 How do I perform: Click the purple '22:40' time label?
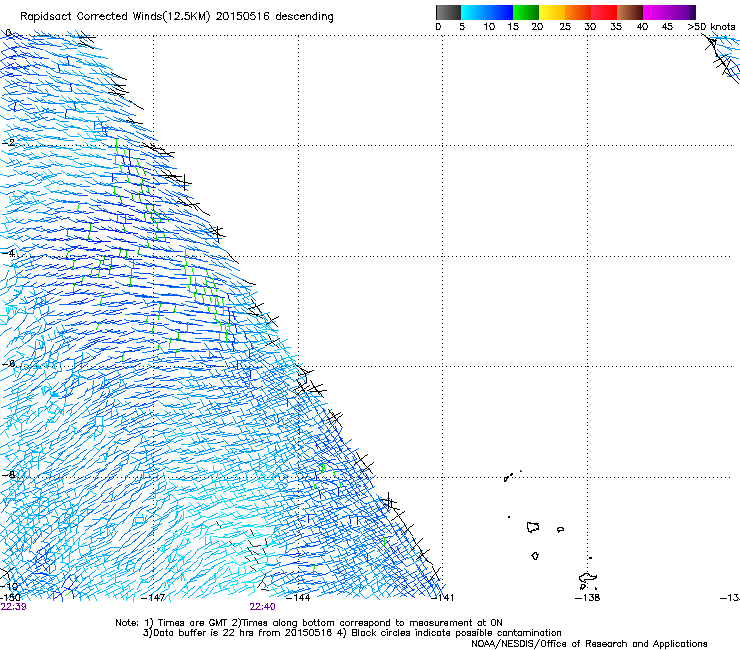[x=262, y=607]
